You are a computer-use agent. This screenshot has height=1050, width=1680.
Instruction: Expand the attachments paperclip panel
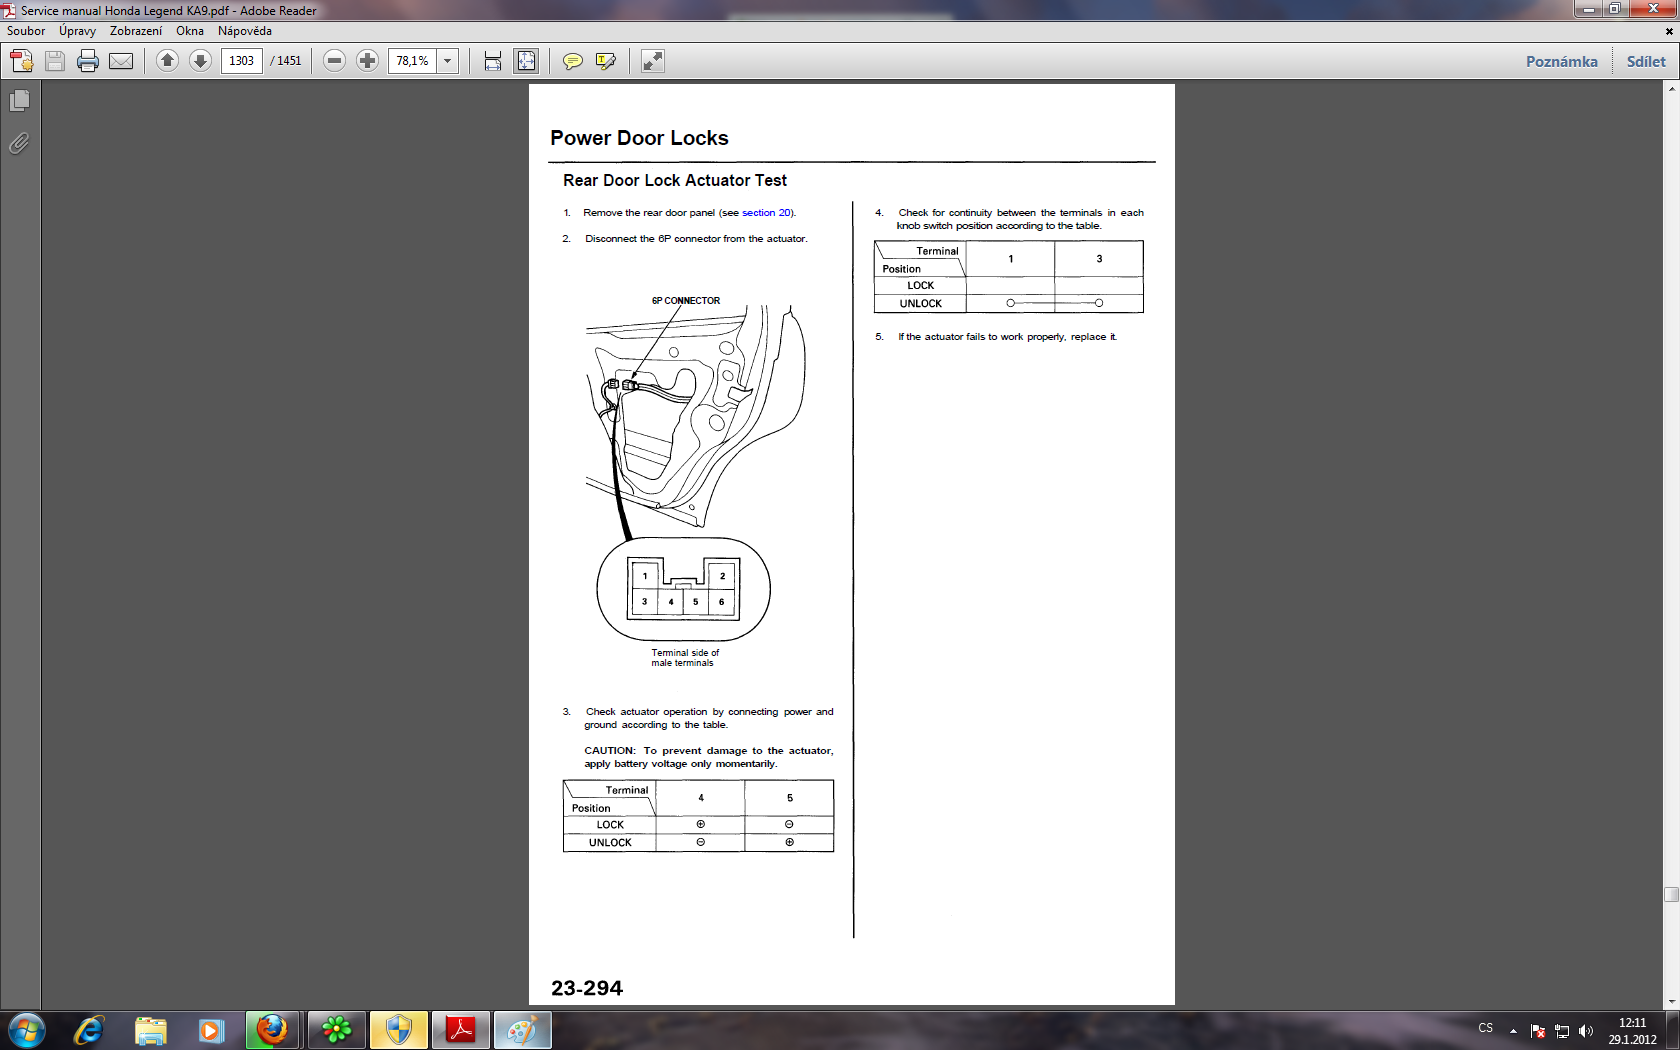(19, 144)
